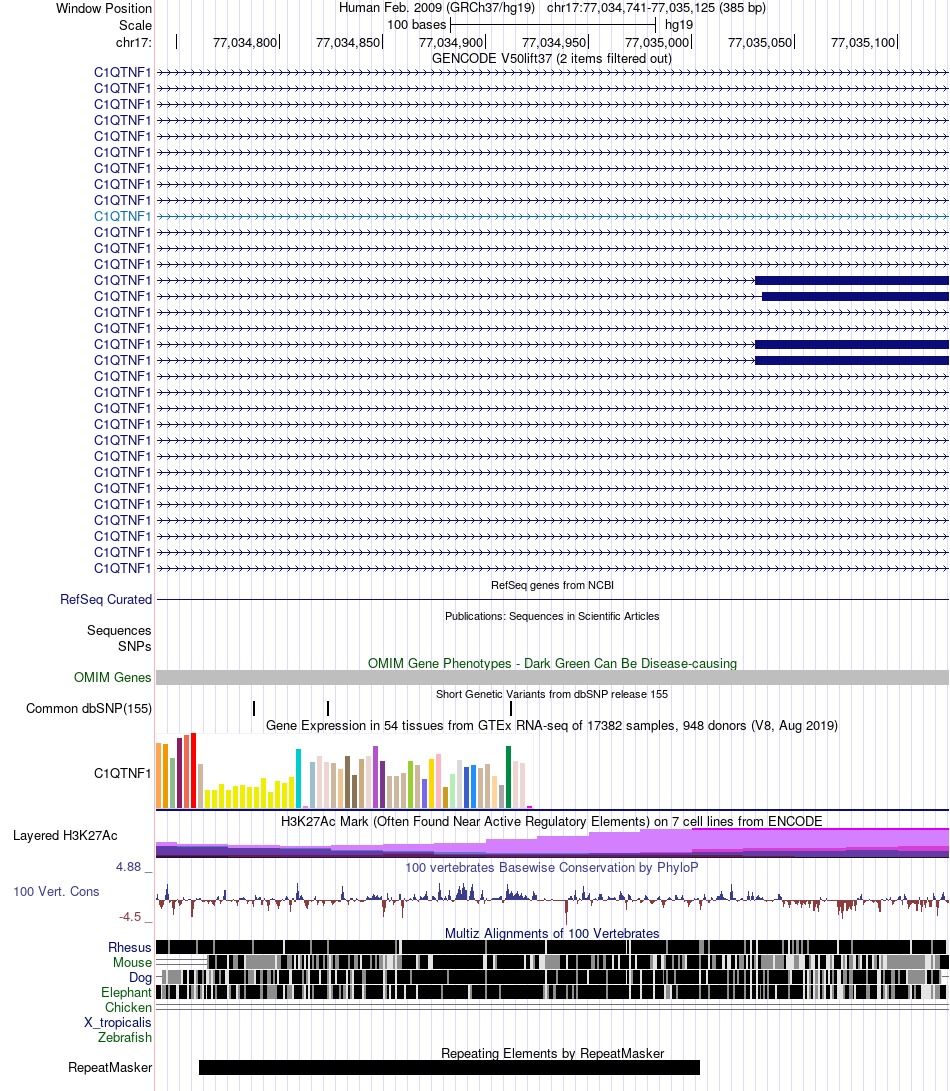Click the 100 bases scale bar
This screenshot has height=1091, width=950.
click(553, 26)
